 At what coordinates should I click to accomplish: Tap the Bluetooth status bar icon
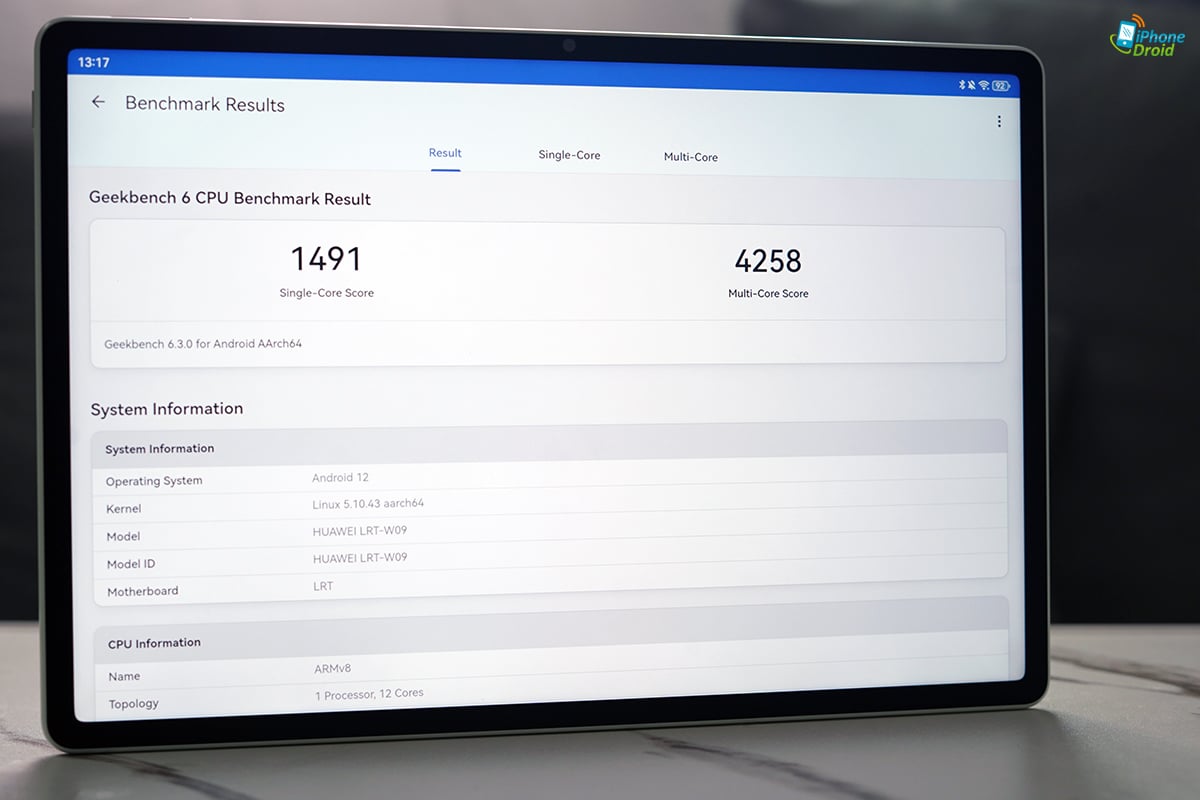point(961,86)
